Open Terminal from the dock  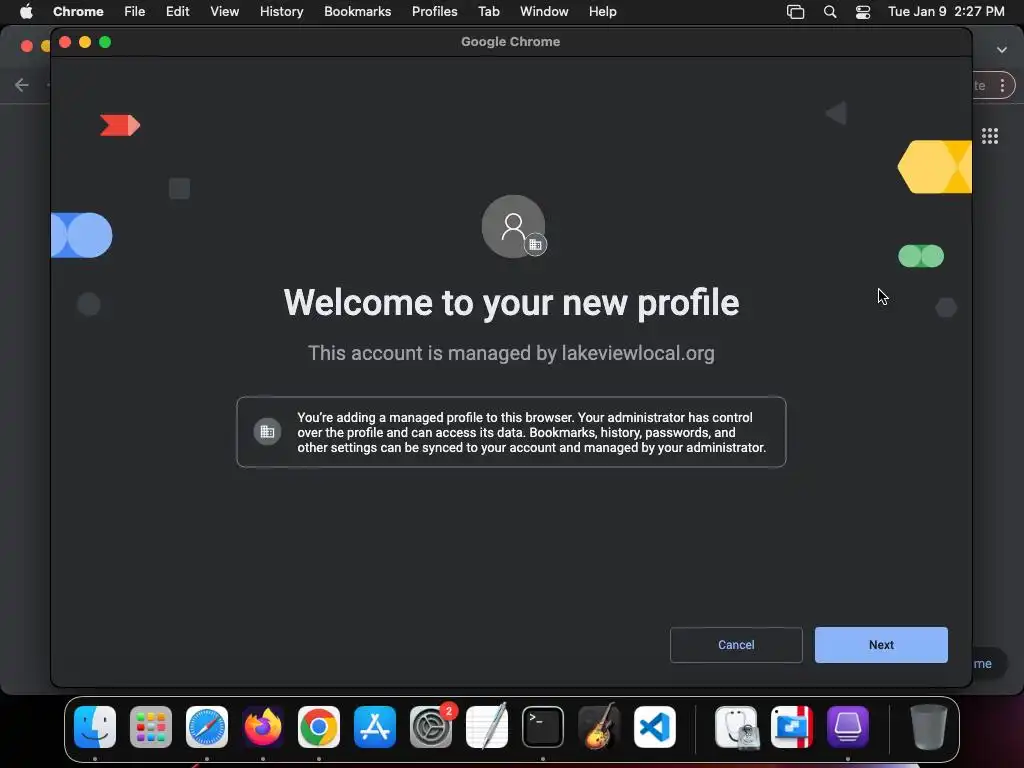click(x=543, y=727)
